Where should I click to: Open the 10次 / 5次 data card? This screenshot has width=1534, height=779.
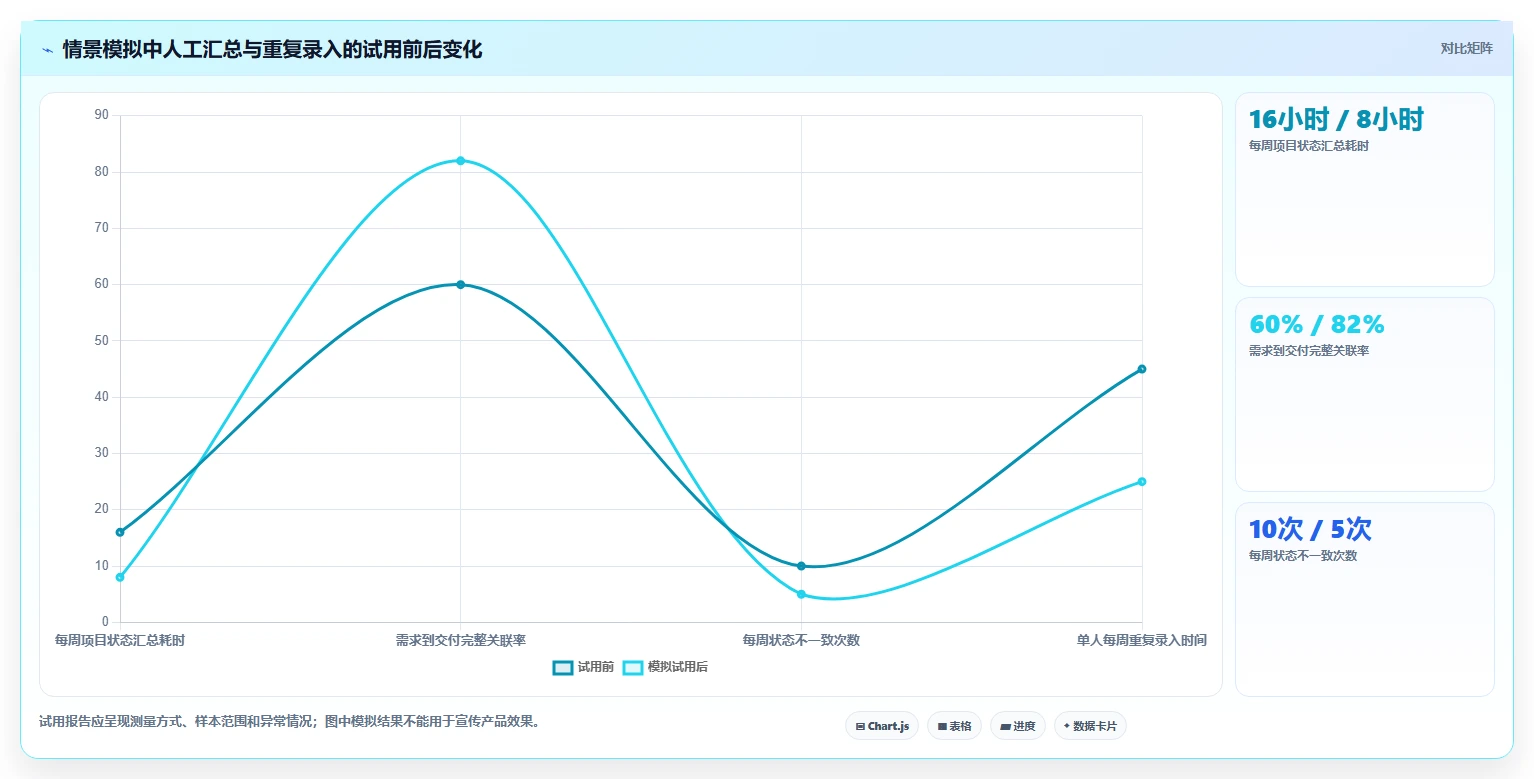click(x=1365, y=600)
